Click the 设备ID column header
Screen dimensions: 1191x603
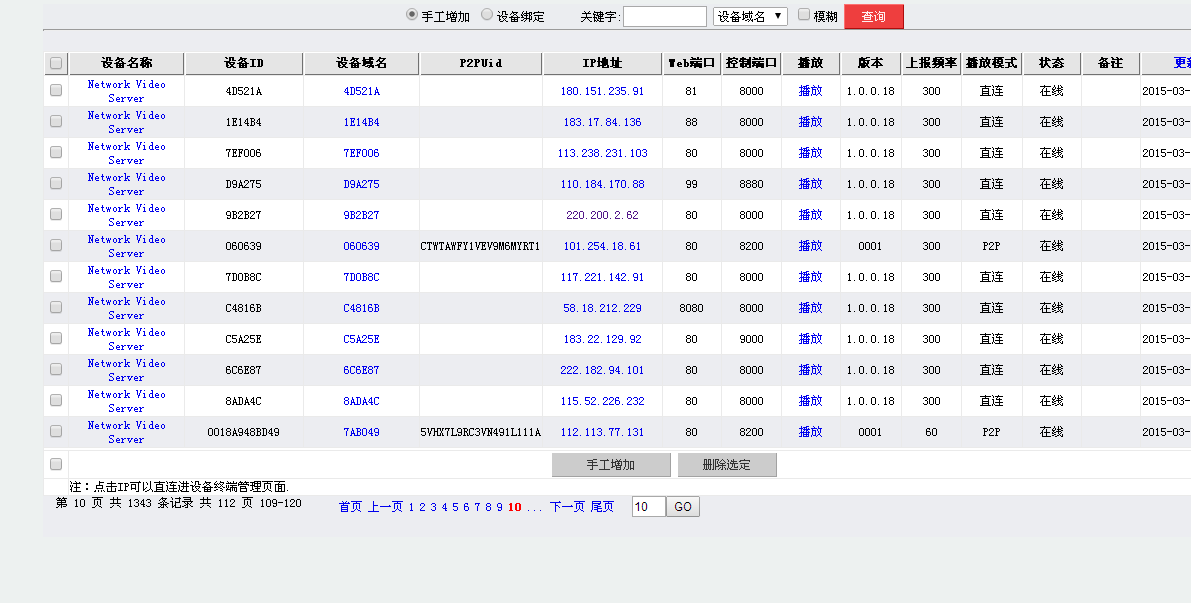point(244,63)
